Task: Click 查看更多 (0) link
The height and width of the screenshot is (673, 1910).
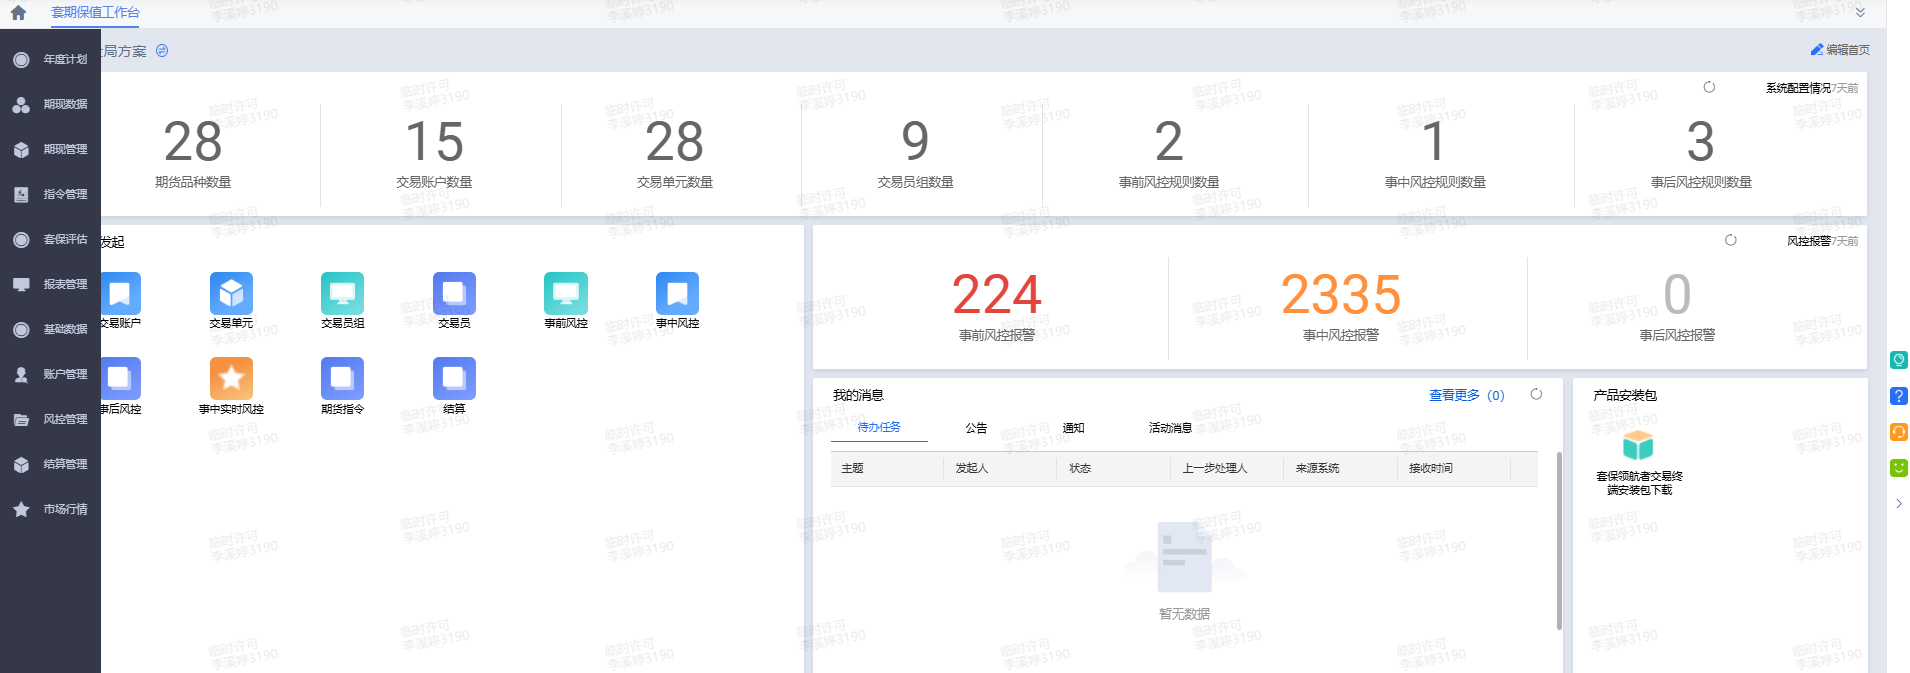Action: (1466, 395)
